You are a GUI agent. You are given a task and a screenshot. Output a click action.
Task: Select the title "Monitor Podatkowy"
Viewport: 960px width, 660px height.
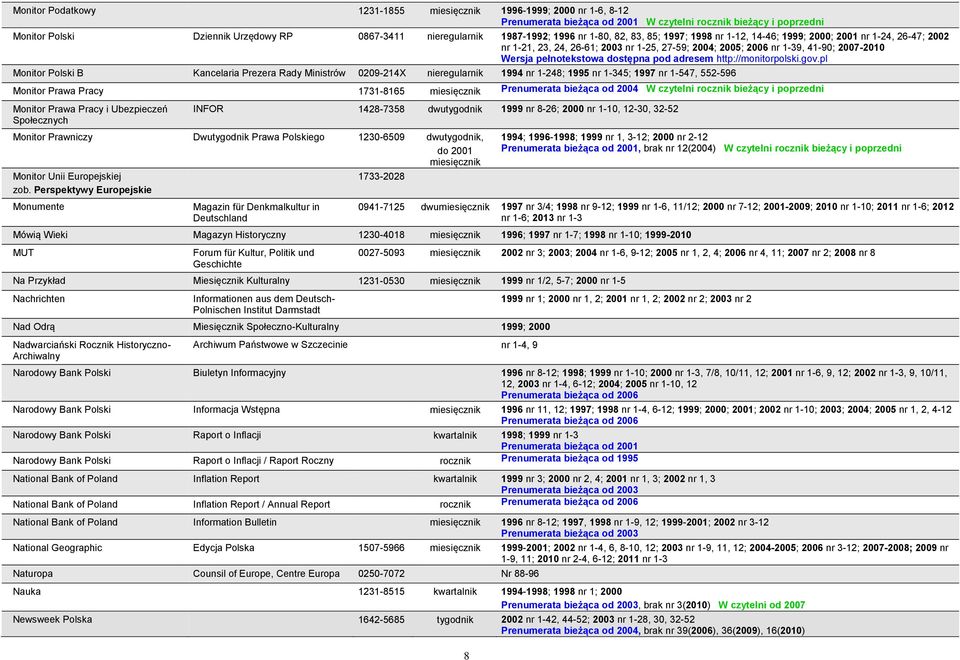[54, 10]
